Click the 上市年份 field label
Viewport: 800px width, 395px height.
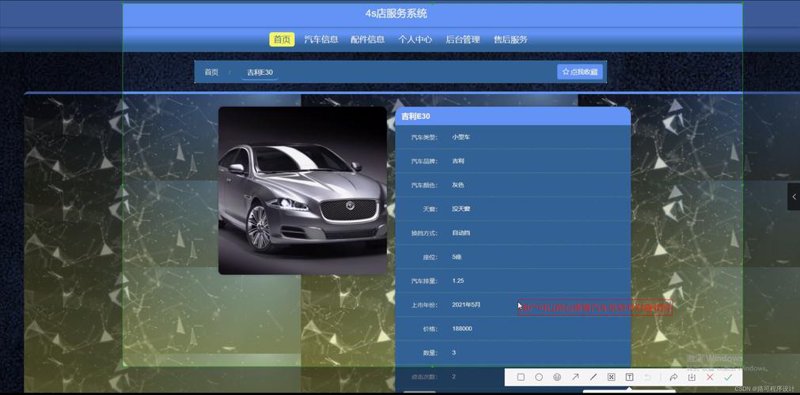tap(424, 305)
